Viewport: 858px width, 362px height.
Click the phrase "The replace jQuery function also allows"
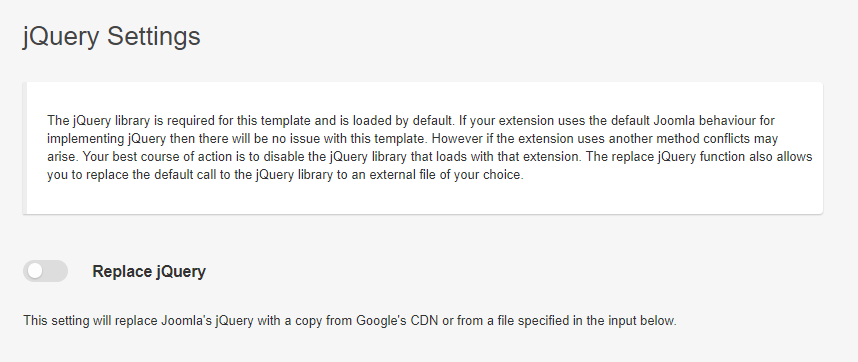[699, 157]
